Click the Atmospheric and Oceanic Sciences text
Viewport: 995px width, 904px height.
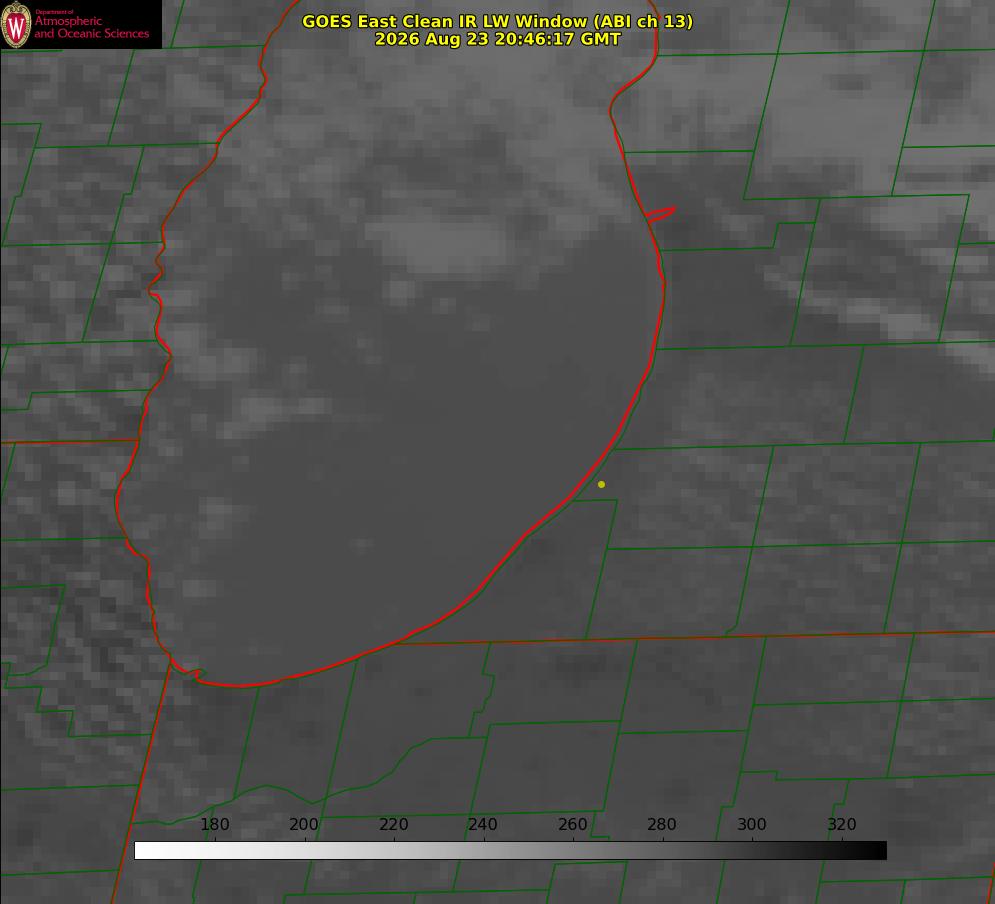point(91,27)
